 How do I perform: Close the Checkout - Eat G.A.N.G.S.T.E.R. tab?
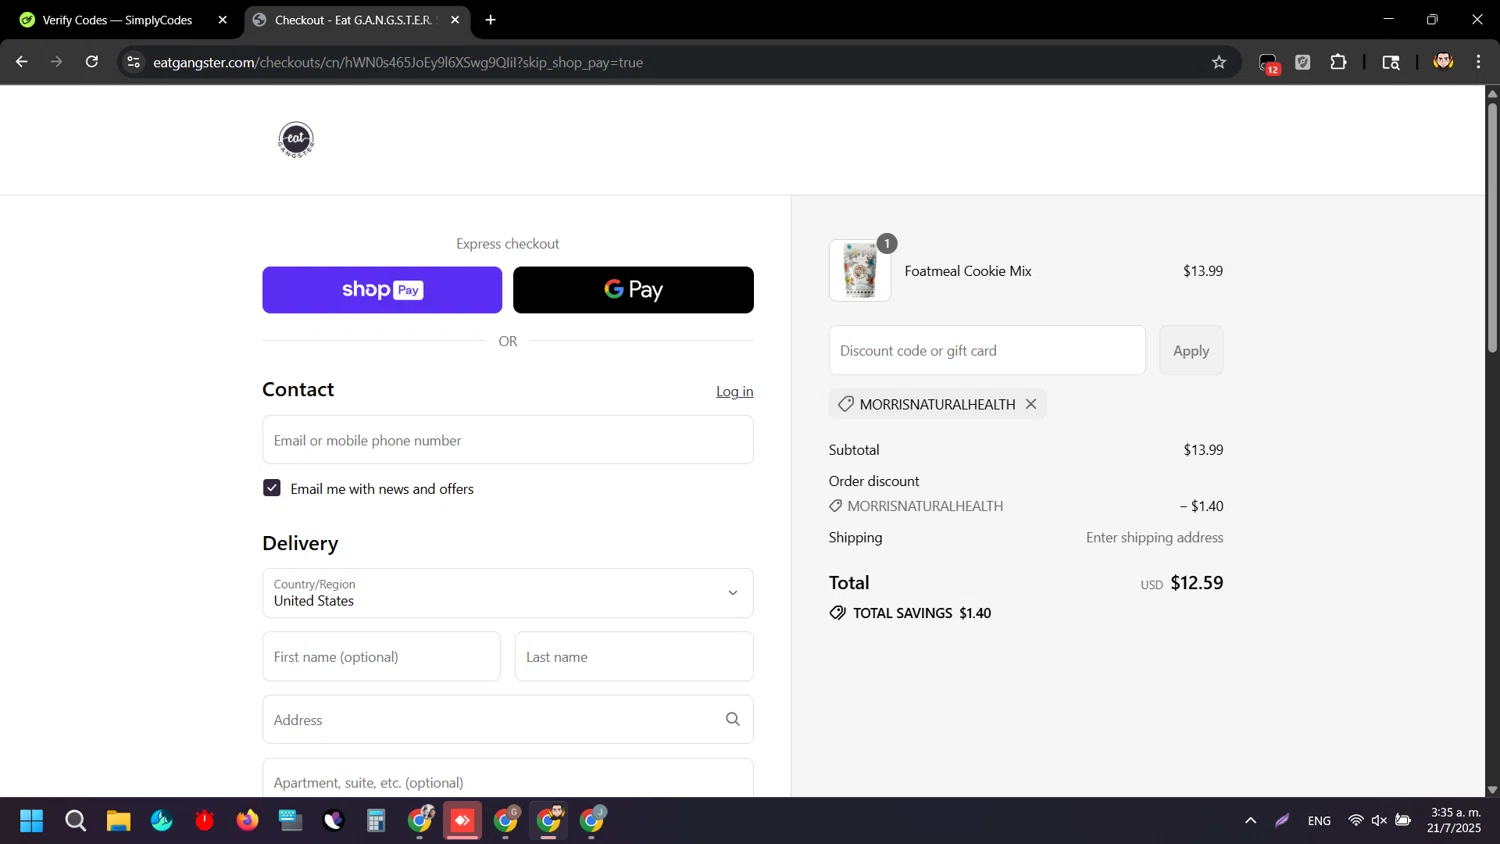click(455, 20)
